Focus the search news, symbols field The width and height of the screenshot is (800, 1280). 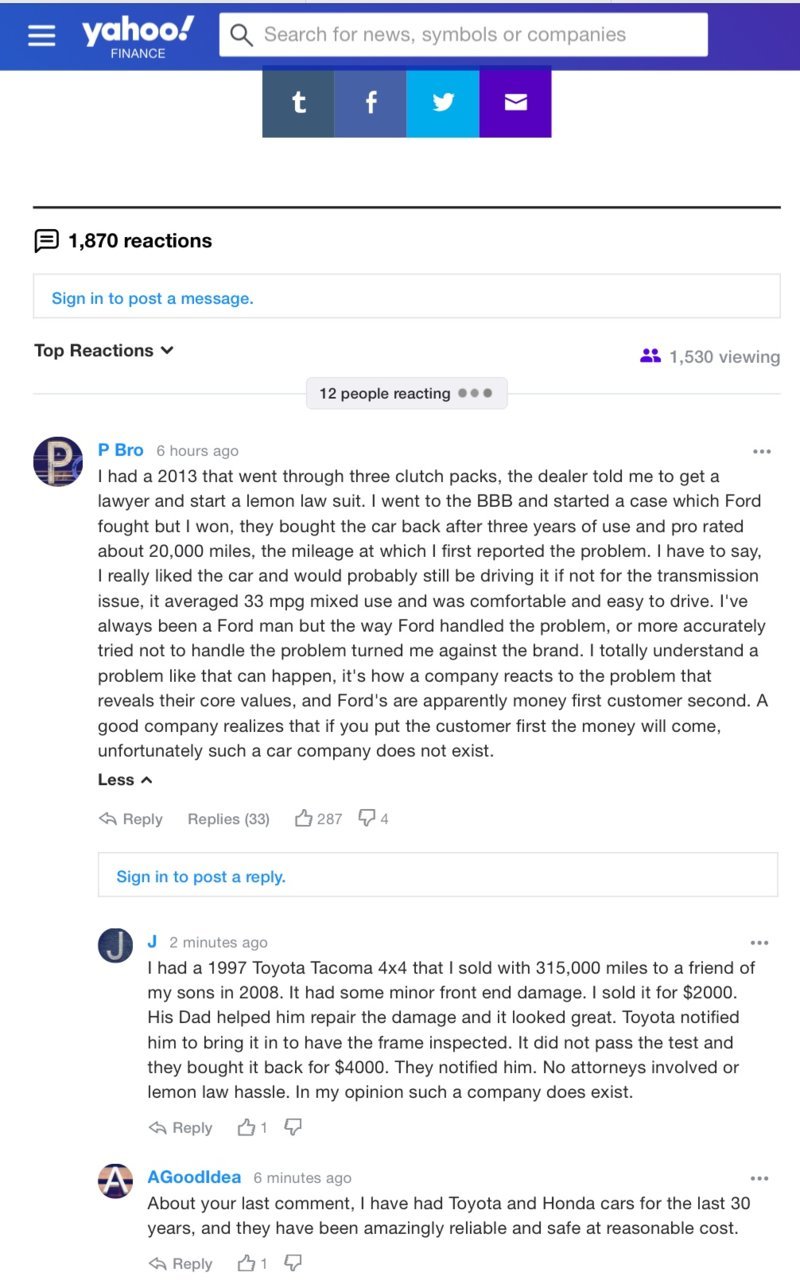click(x=463, y=35)
